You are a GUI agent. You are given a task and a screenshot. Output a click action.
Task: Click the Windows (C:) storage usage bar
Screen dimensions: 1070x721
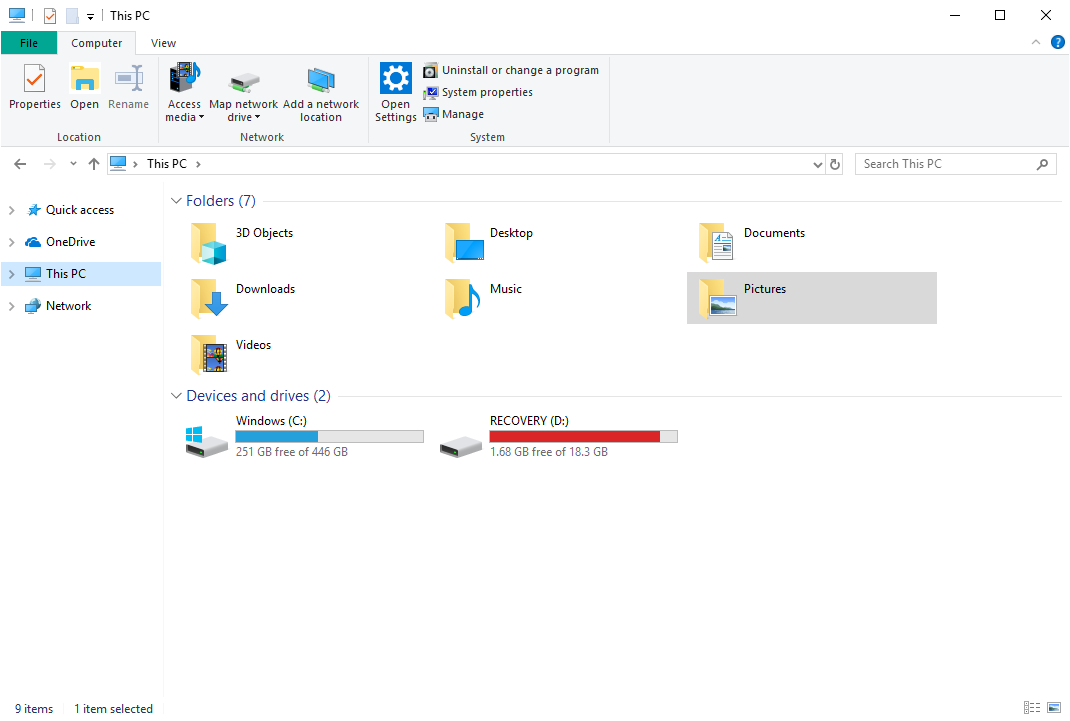tap(329, 435)
